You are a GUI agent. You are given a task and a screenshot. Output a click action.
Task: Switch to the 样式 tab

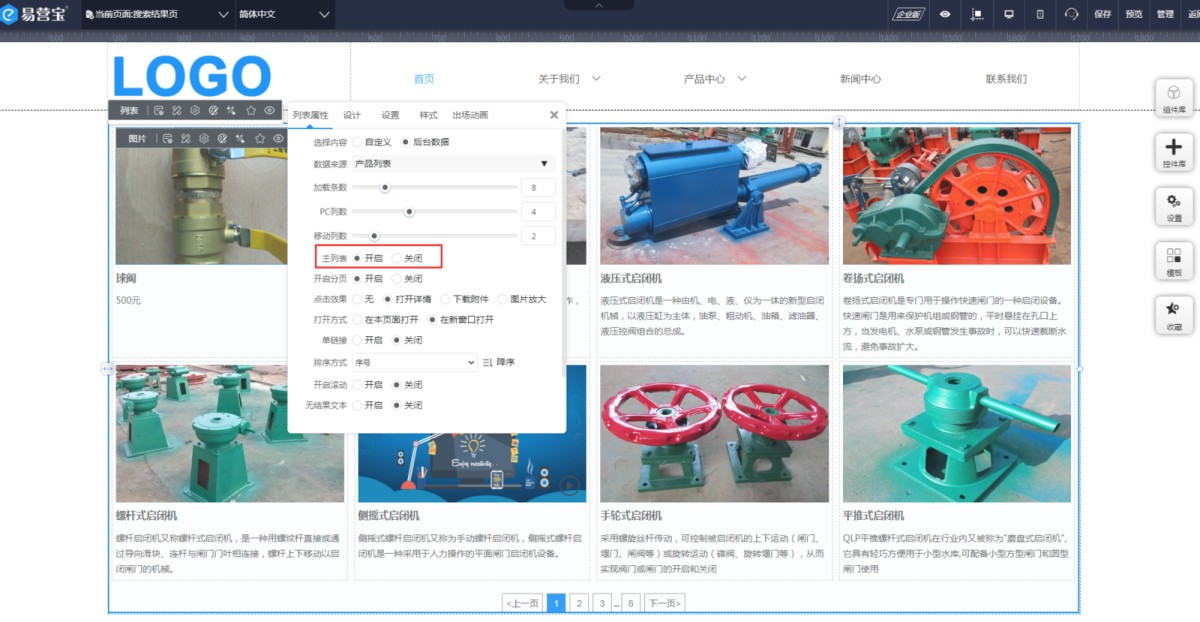[x=428, y=115]
